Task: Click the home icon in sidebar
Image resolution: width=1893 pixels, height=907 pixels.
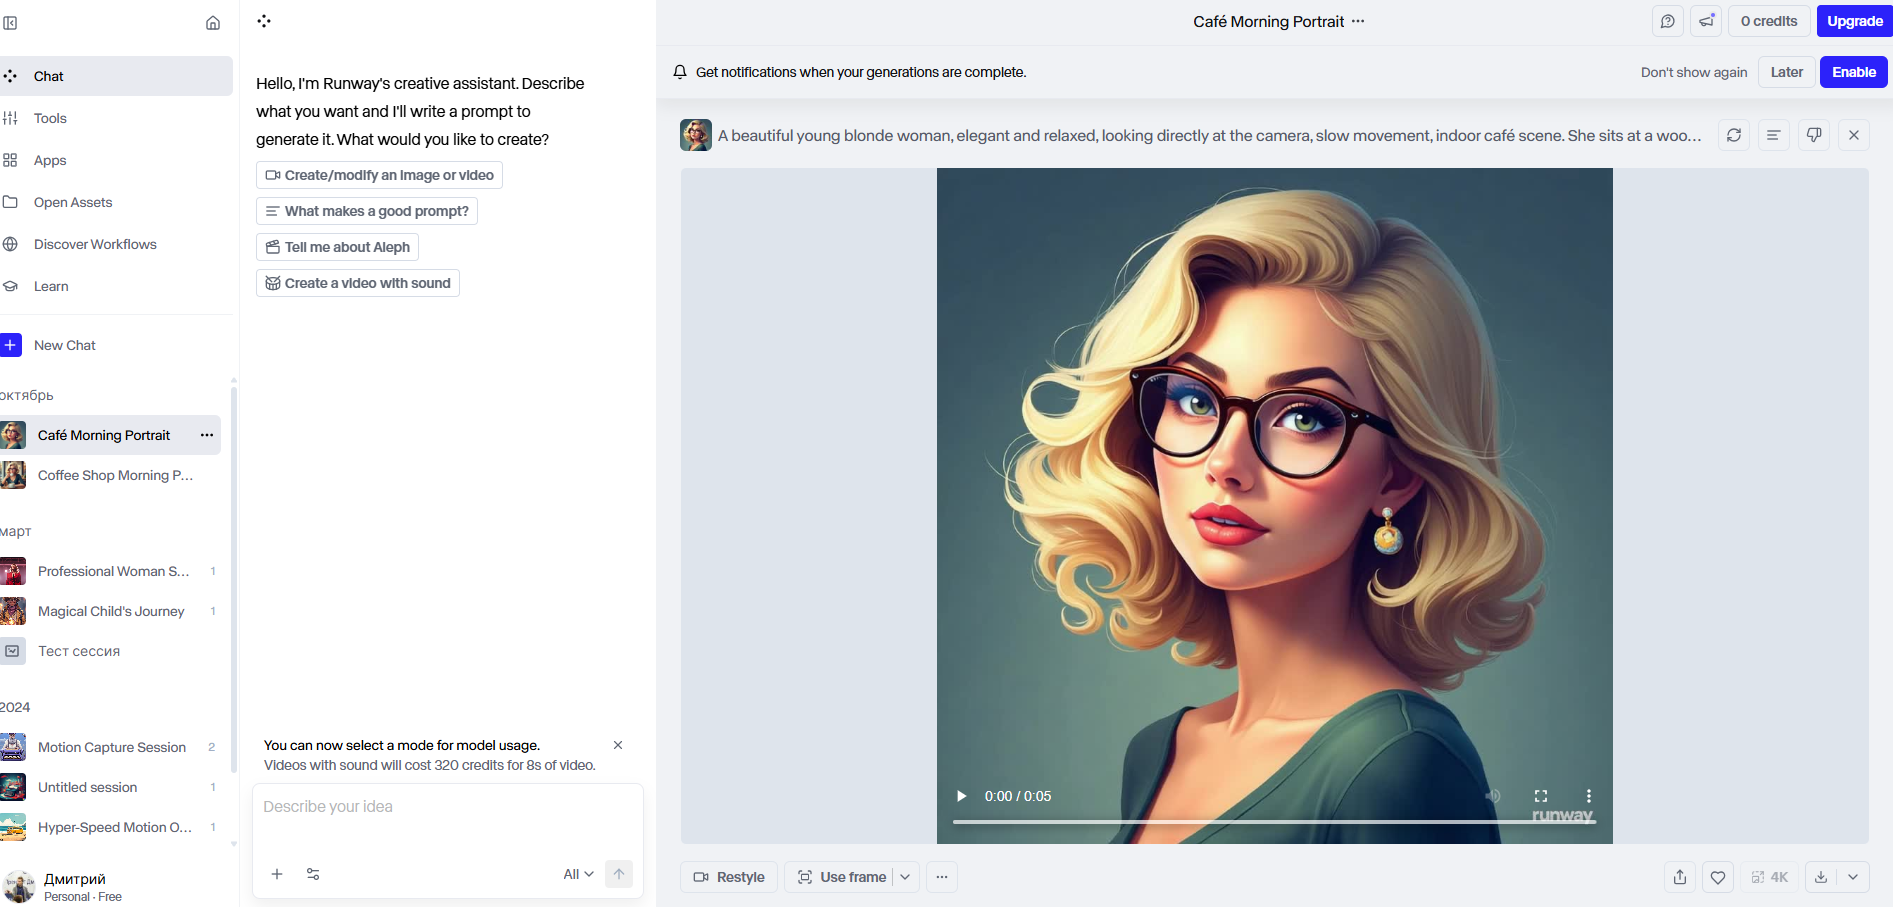Action: coord(213,23)
